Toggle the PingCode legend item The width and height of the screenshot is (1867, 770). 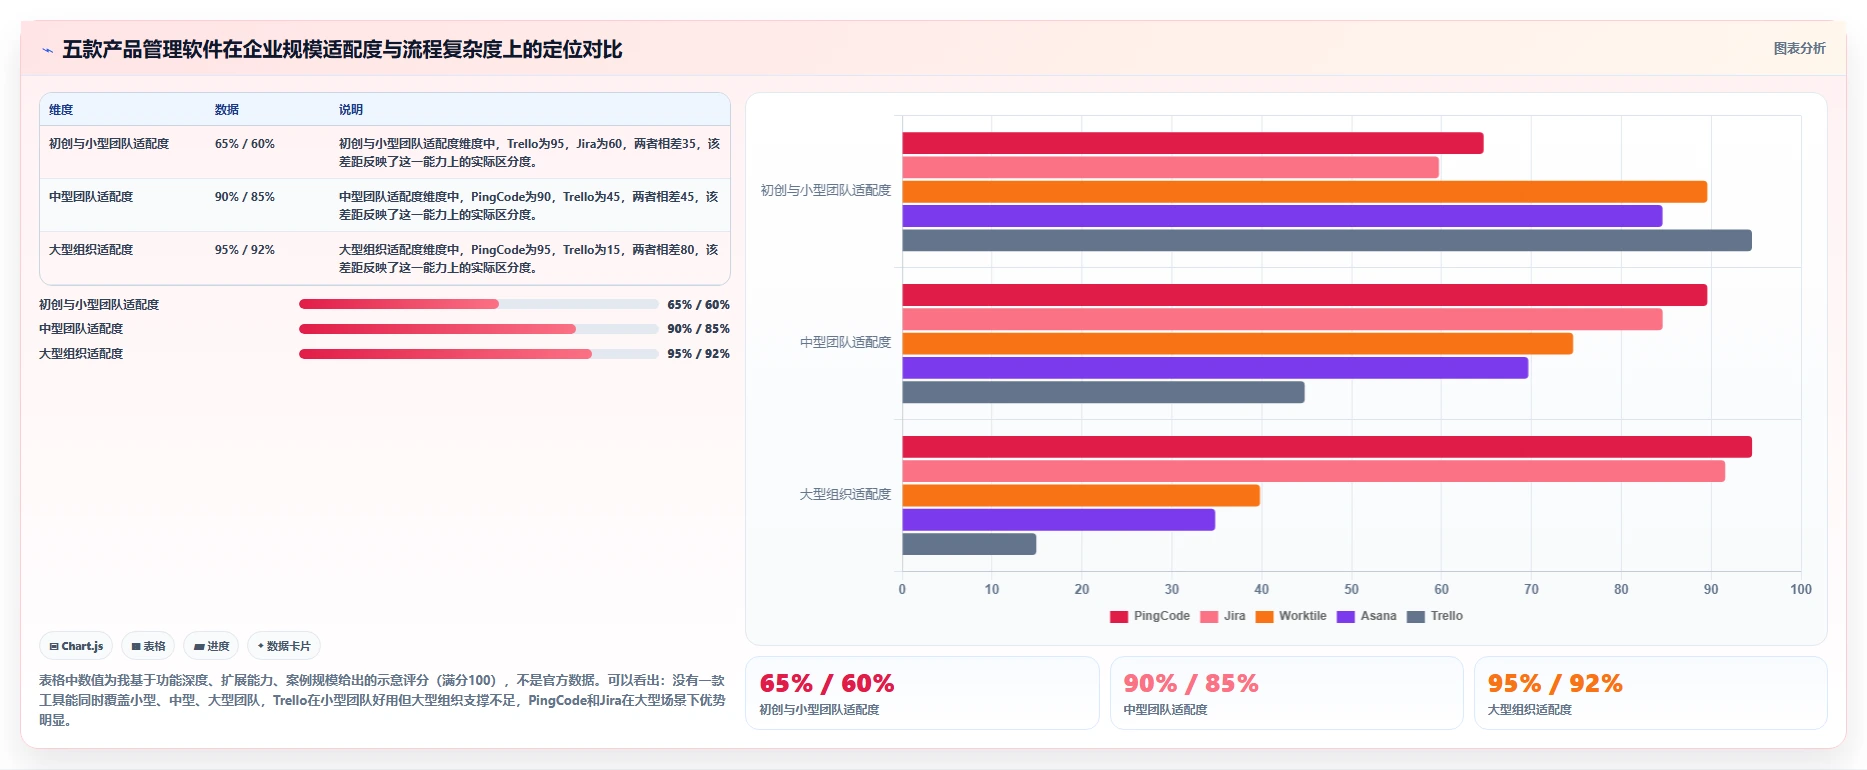coord(1149,616)
